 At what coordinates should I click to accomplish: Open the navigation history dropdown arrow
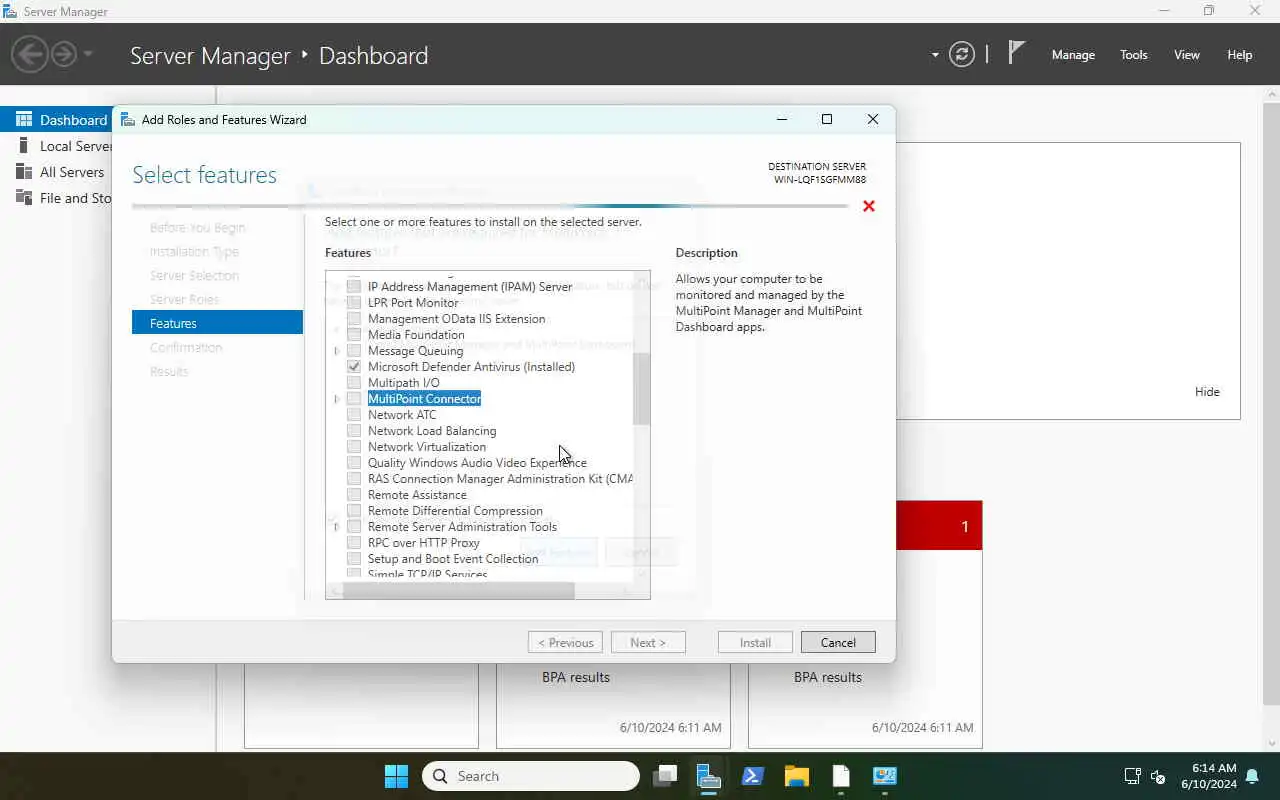point(88,54)
